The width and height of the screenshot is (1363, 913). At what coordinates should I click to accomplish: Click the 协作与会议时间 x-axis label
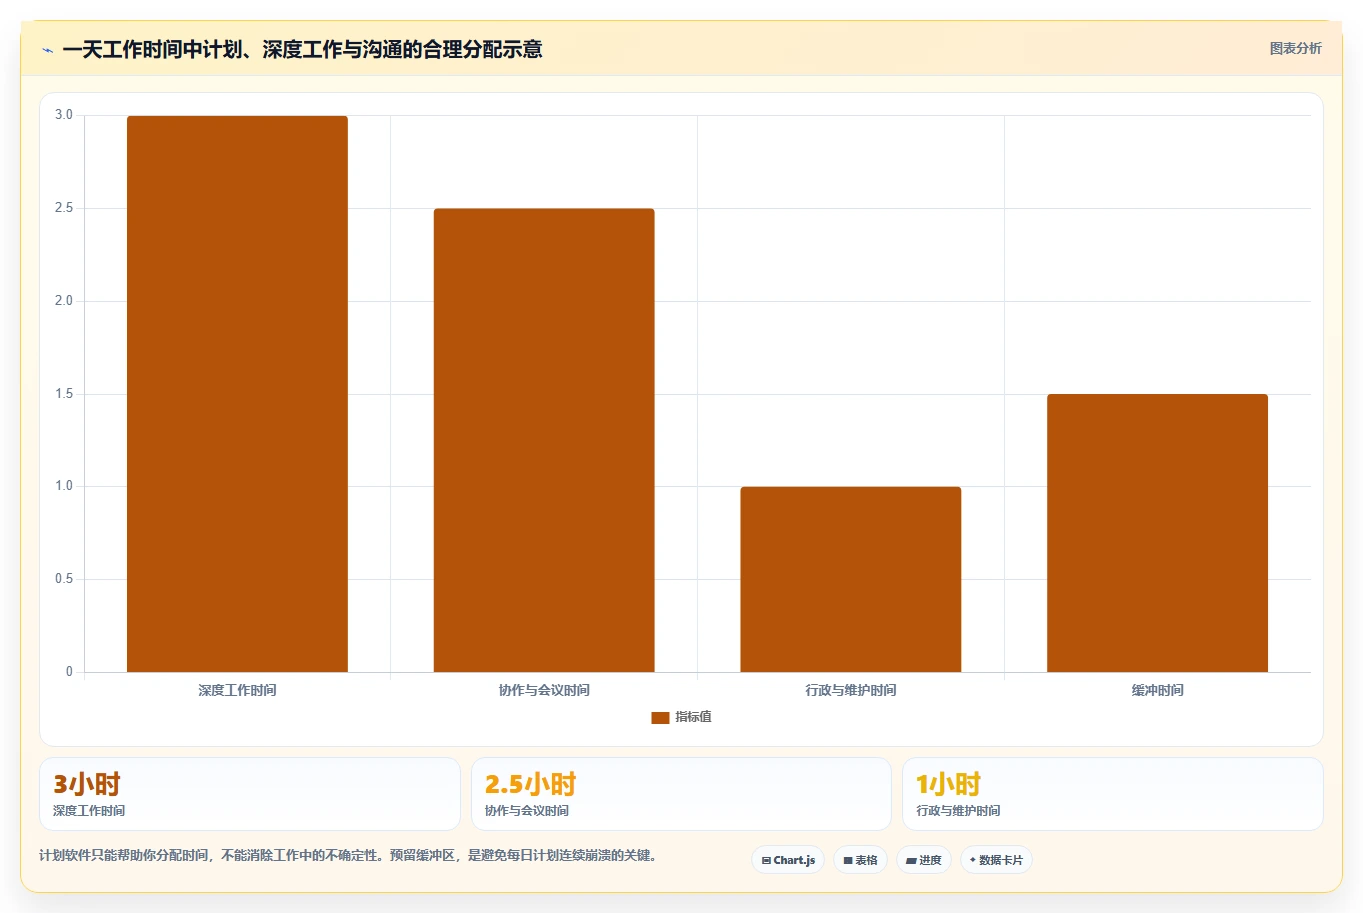pos(544,690)
